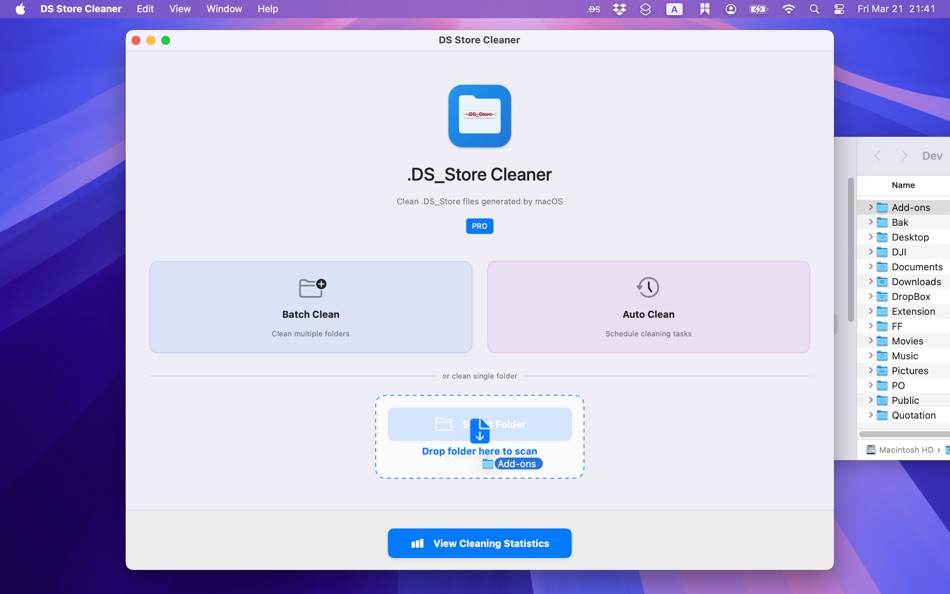950x594 pixels.
Task: Click the Finder forward arrow
Action: 904,156
